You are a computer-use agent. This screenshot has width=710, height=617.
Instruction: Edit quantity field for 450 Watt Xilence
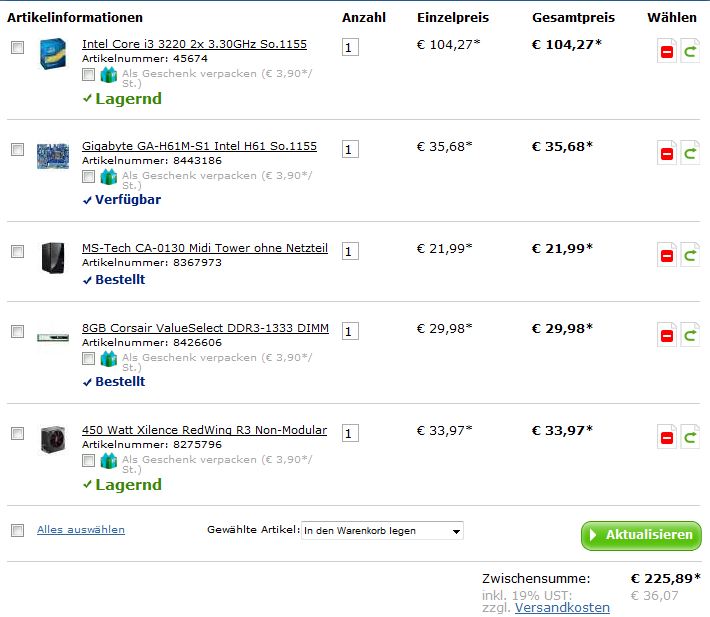click(350, 433)
